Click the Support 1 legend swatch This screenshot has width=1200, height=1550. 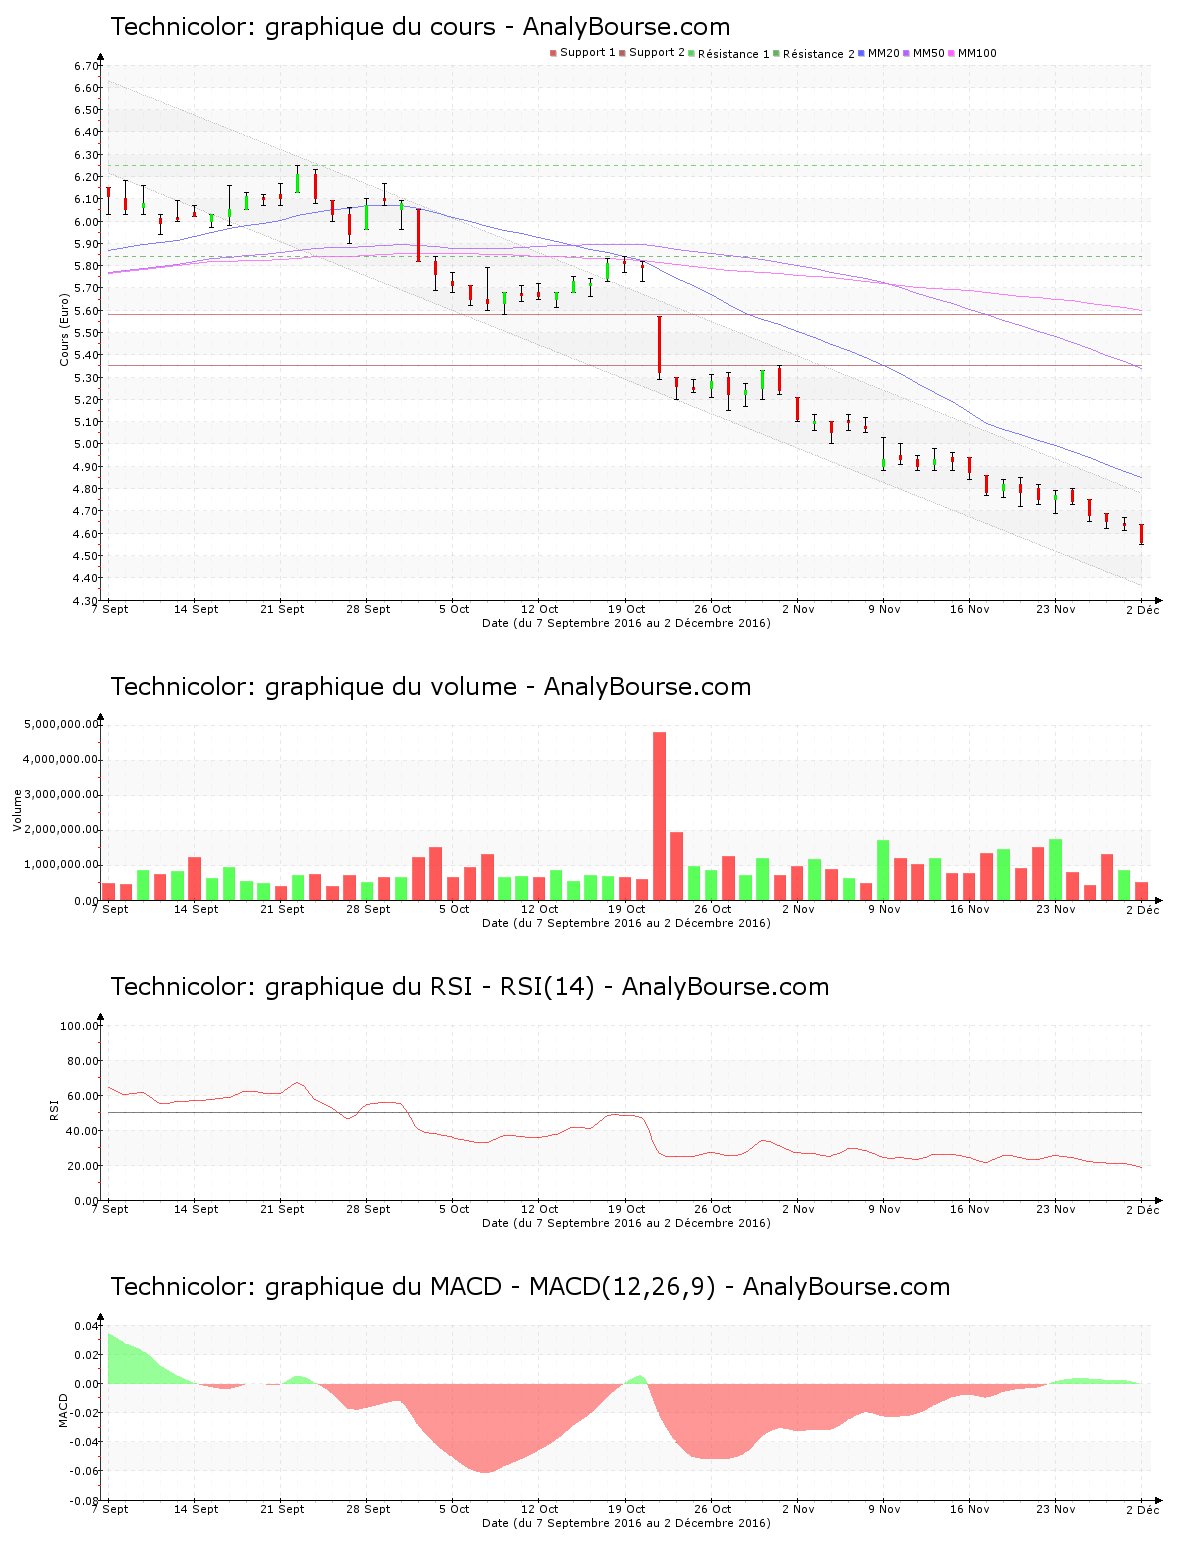pyautogui.click(x=552, y=52)
